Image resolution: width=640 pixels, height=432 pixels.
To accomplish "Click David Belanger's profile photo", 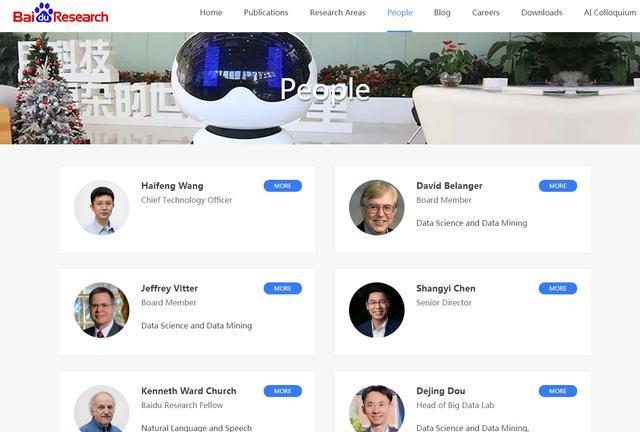I will [377, 208].
